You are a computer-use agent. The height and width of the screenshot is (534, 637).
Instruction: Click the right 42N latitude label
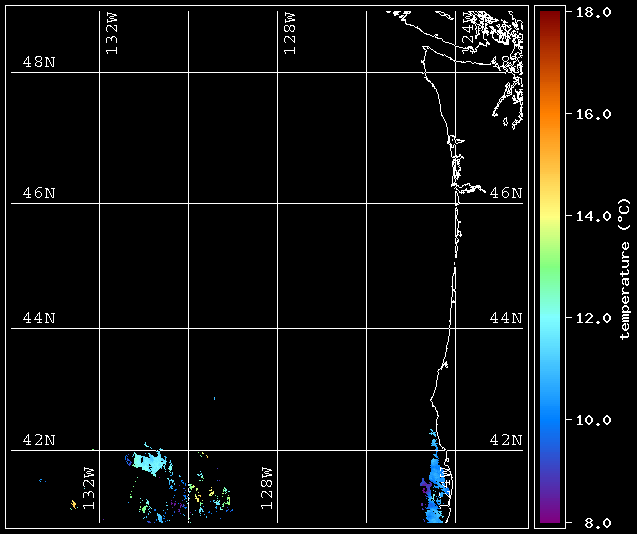pyautogui.click(x=506, y=440)
